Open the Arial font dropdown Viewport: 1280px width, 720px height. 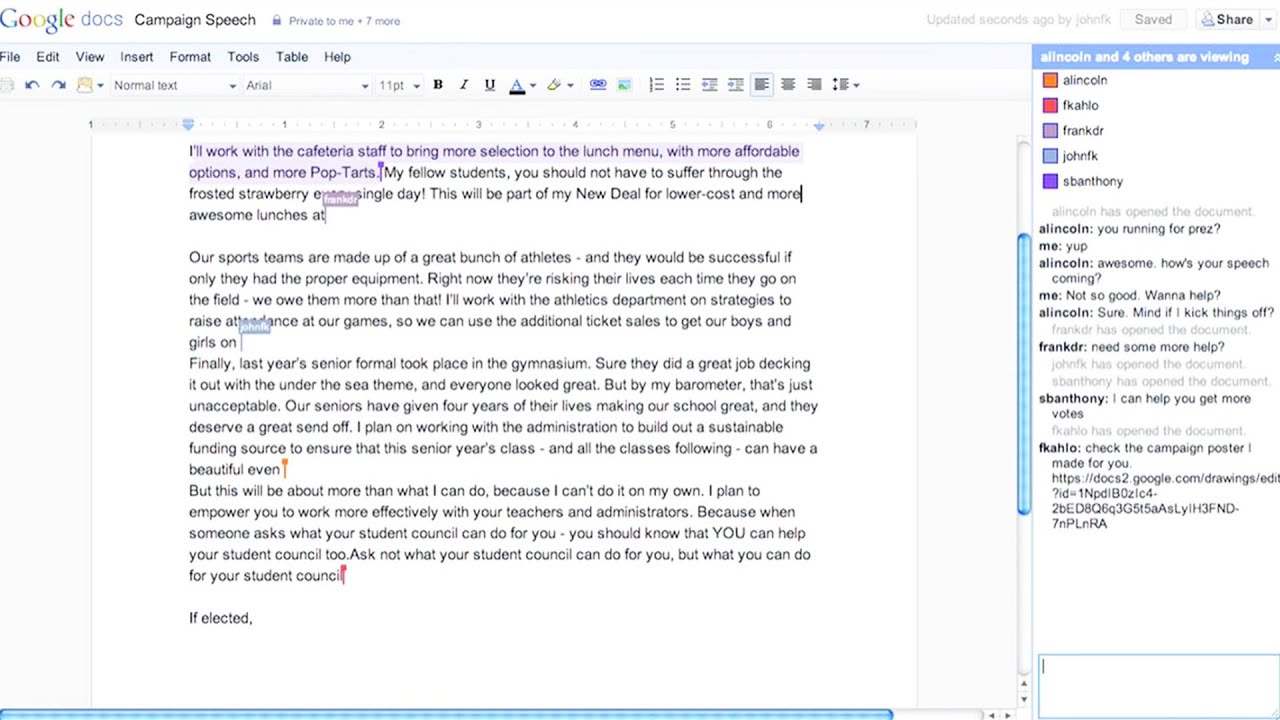pyautogui.click(x=307, y=85)
